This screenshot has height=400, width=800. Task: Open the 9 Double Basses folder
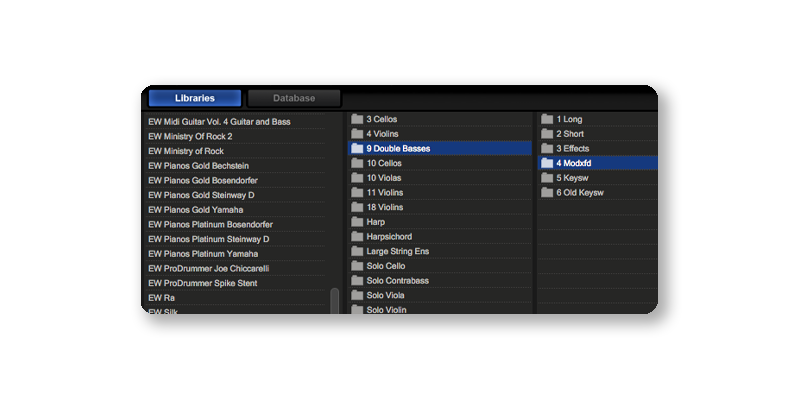[x=399, y=148]
